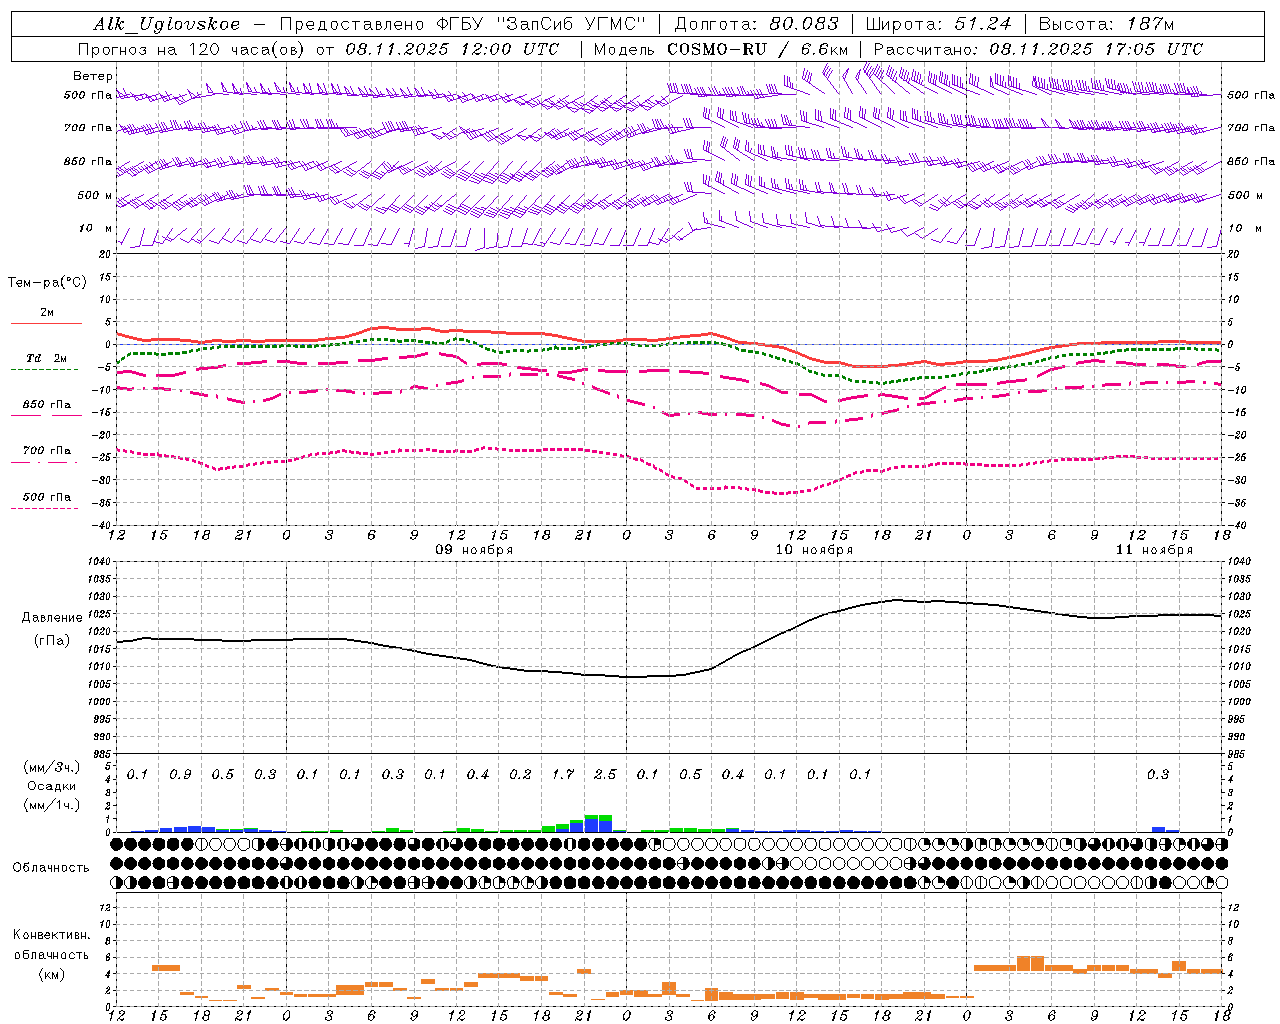
Task: Click 500 гПа entry in temperature legend
Action: 47,497
